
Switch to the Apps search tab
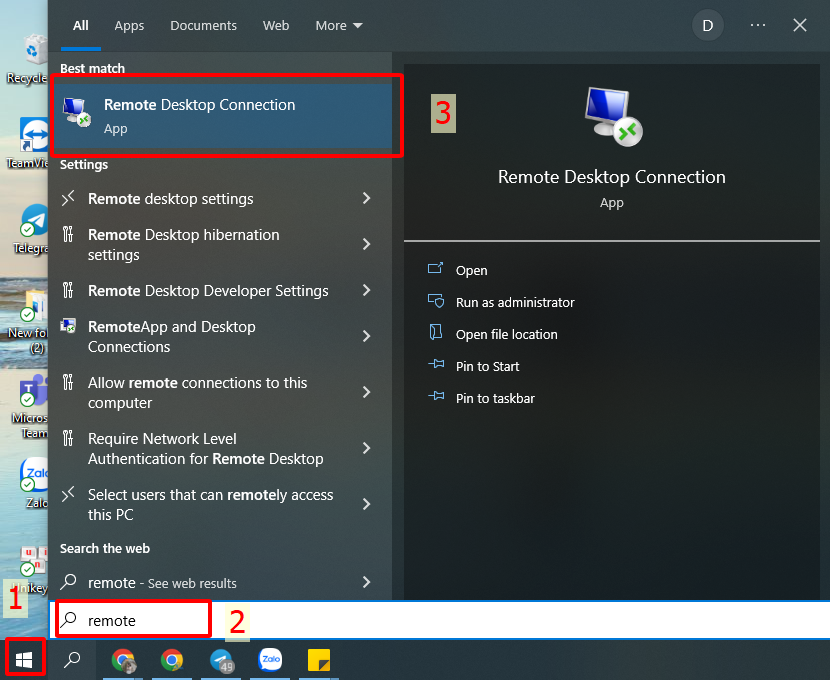click(x=129, y=25)
